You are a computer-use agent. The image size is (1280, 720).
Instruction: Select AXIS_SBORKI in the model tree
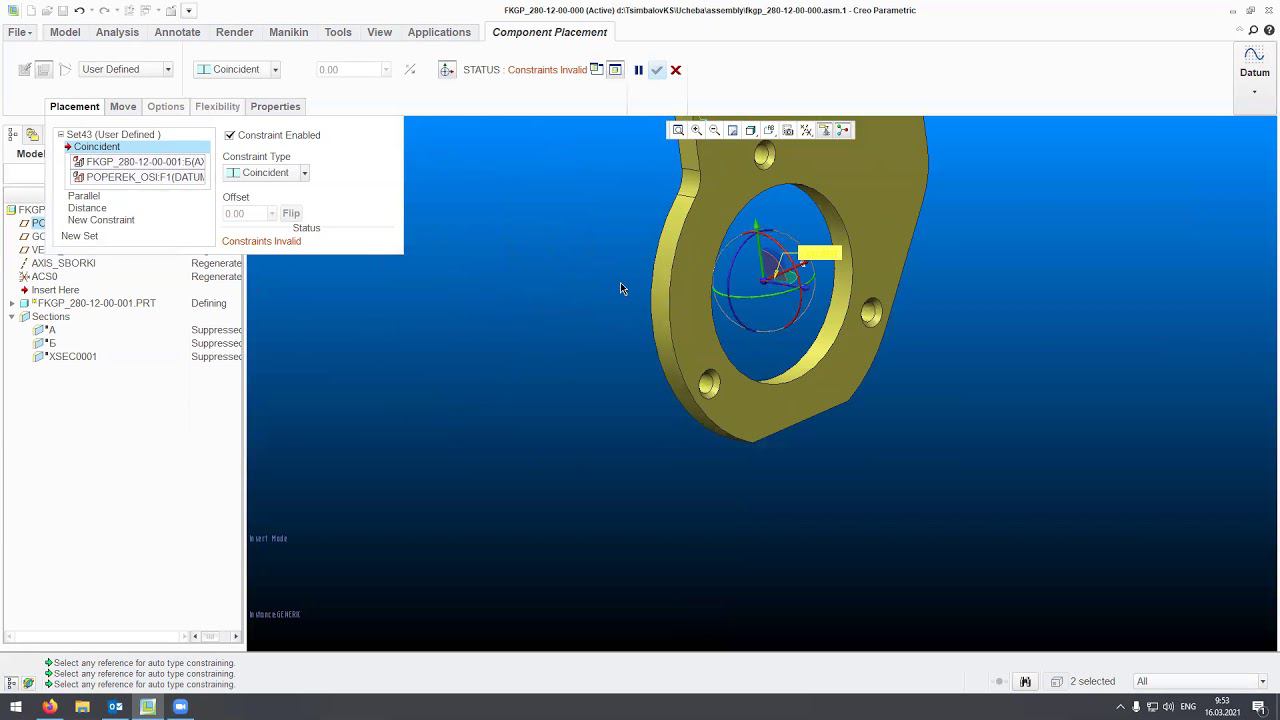[x=63, y=263]
